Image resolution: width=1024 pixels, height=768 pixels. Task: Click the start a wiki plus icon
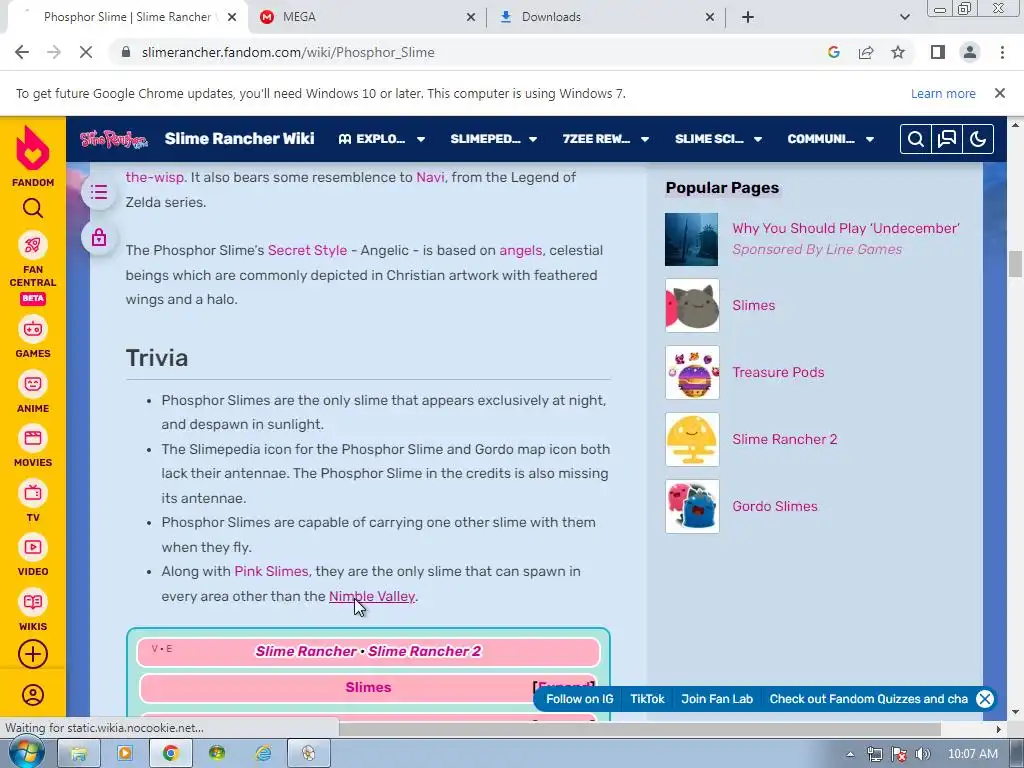click(33, 654)
